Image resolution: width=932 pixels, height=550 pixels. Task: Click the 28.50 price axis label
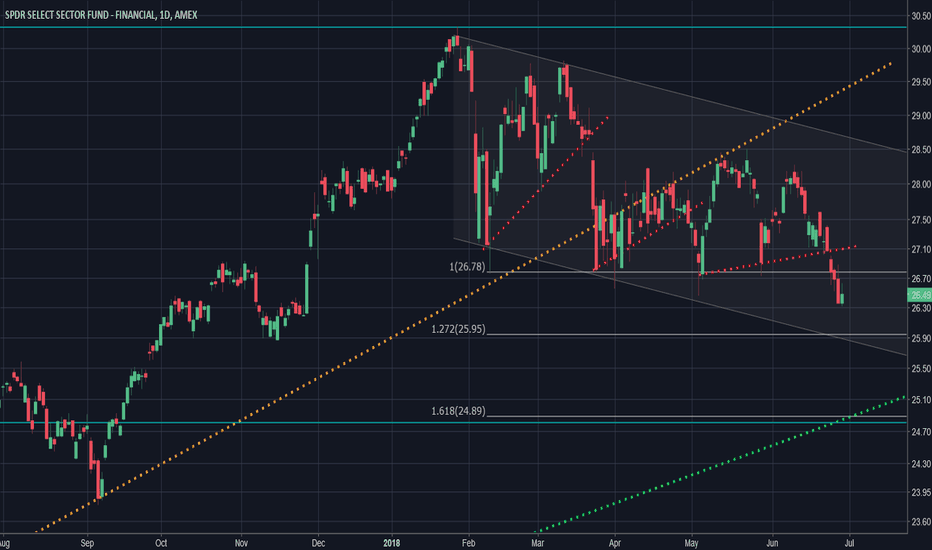point(921,150)
